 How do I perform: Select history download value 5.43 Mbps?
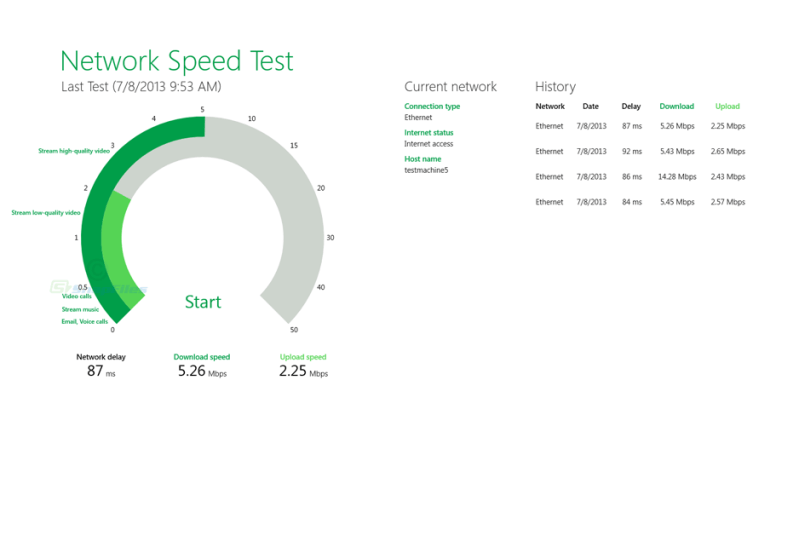coord(677,151)
